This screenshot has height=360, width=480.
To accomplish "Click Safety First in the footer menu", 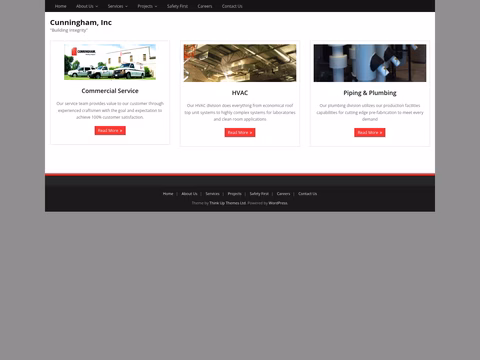I will point(259,194).
